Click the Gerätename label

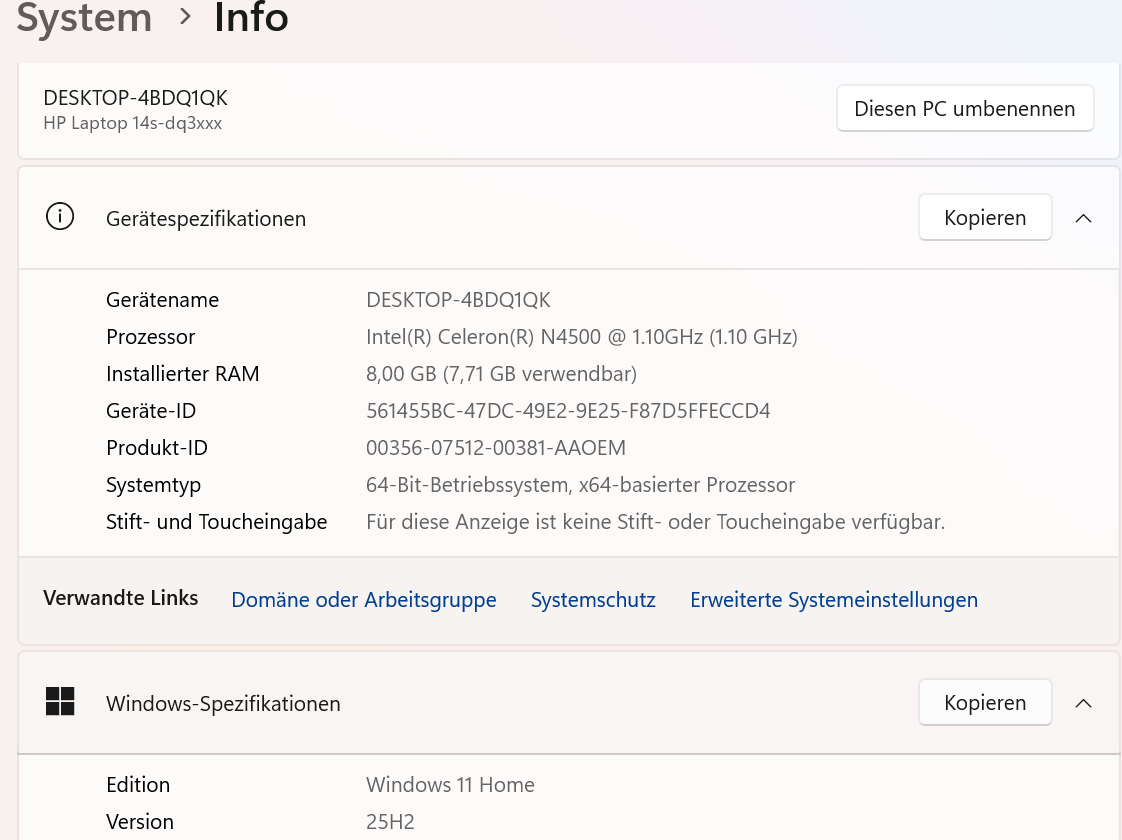(162, 300)
